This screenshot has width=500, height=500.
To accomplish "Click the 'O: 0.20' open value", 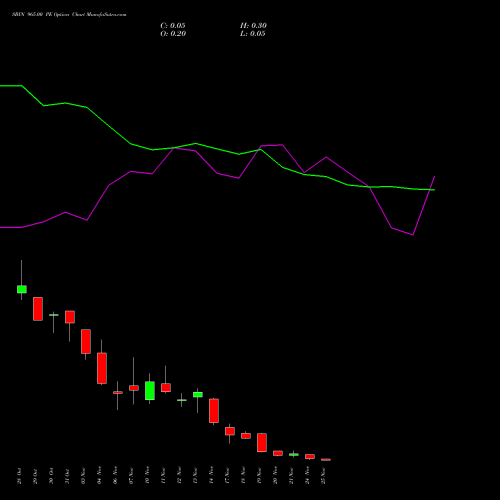I will [x=173, y=34].
